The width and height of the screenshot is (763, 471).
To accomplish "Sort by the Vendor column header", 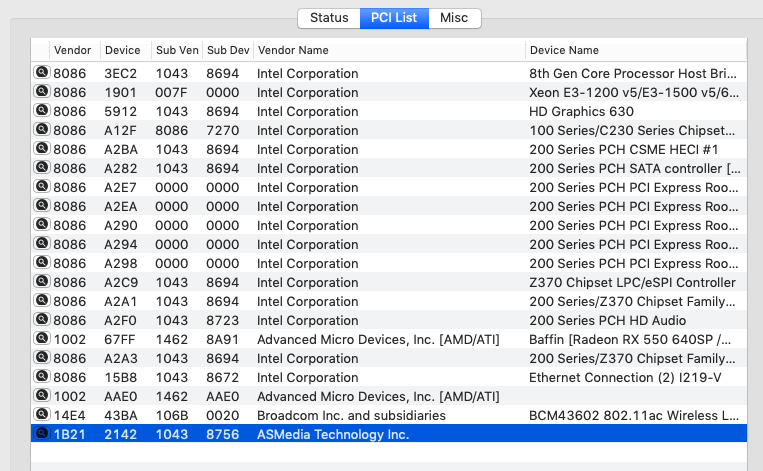I will [74, 50].
